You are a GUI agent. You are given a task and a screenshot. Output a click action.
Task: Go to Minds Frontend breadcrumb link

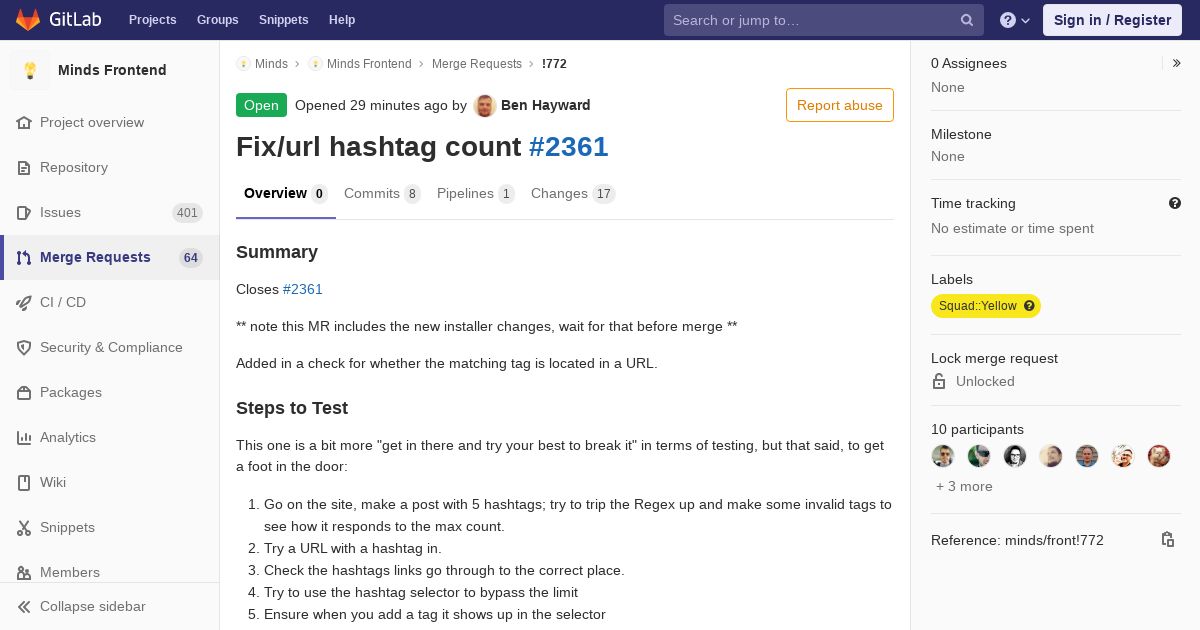coord(369,63)
